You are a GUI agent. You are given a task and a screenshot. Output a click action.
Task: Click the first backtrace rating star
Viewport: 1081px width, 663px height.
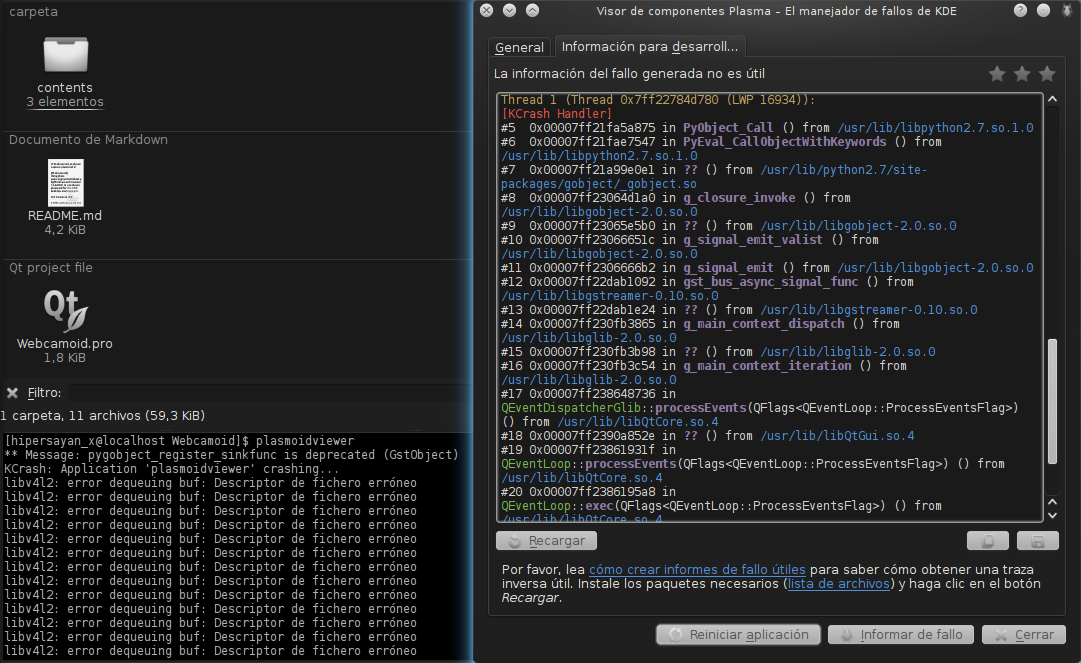(997, 74)
